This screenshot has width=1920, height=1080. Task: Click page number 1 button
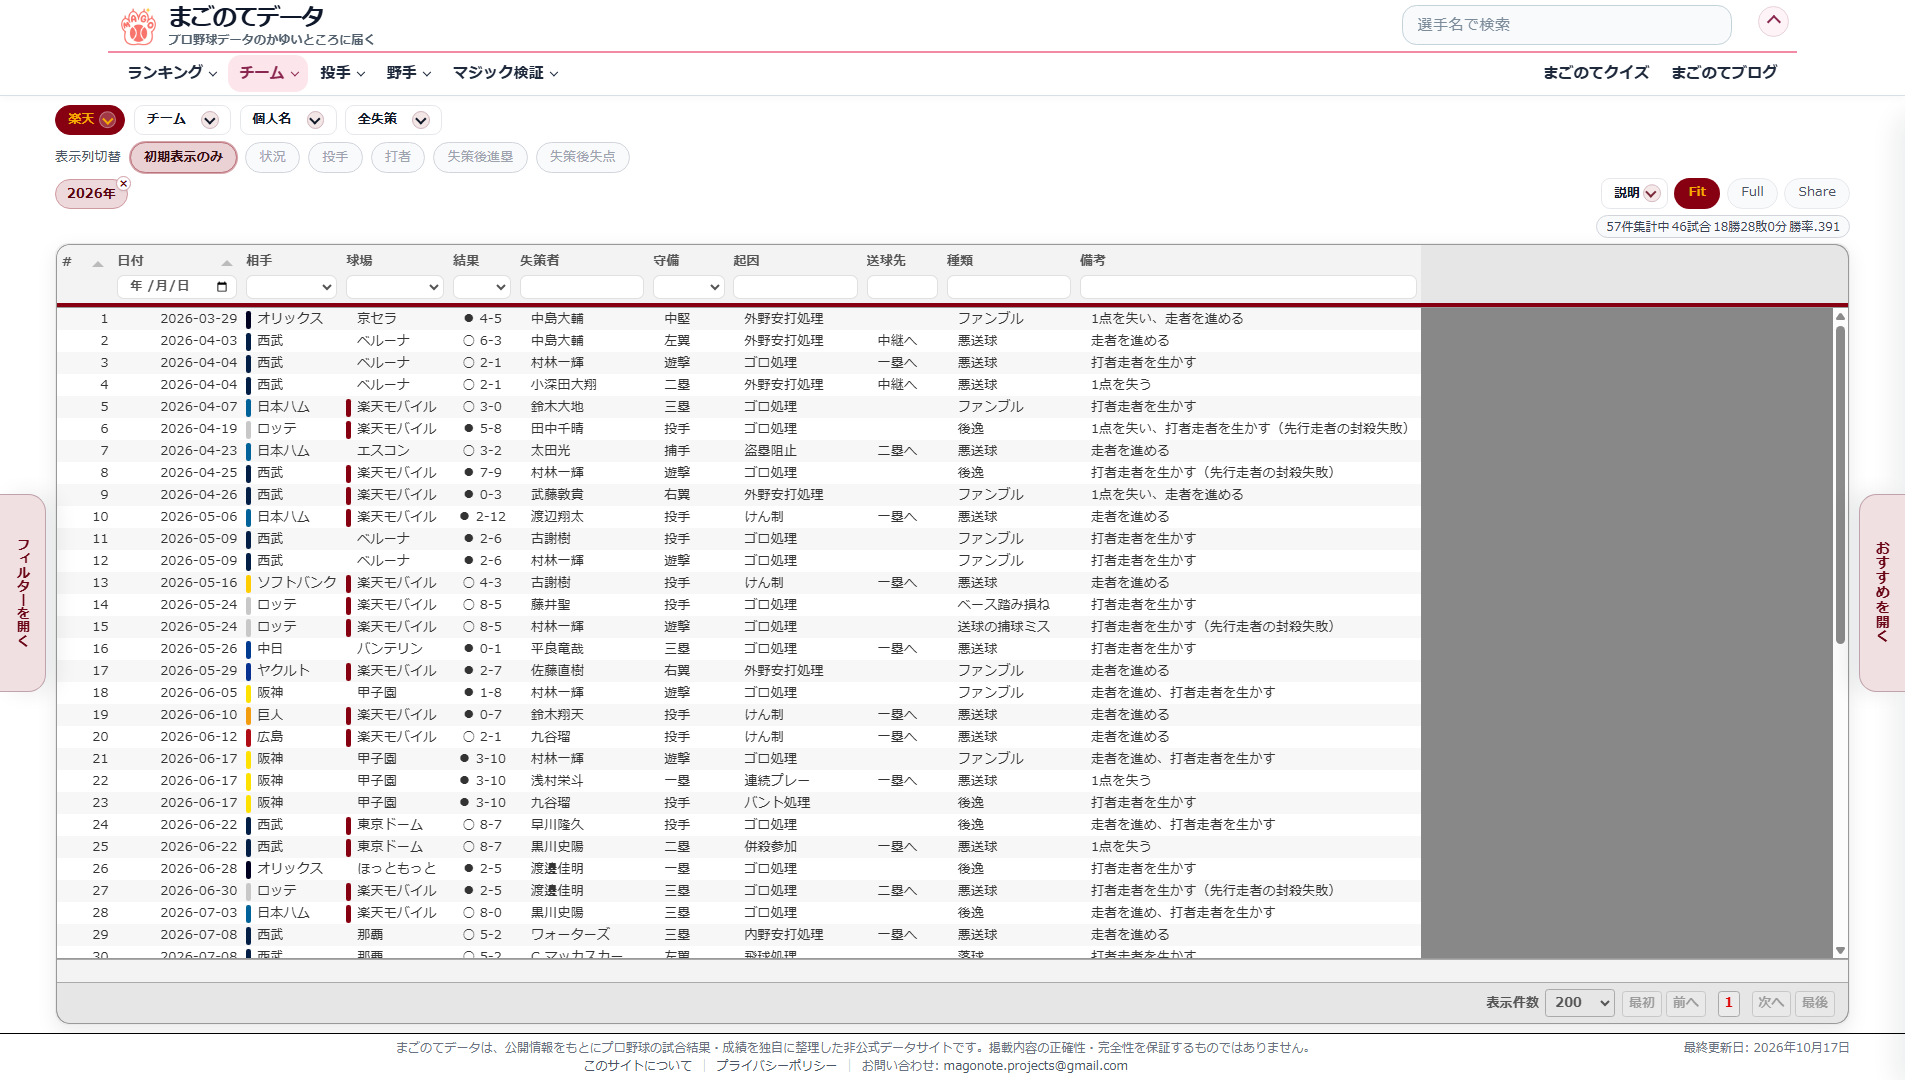click(x=1728, y=1003)
